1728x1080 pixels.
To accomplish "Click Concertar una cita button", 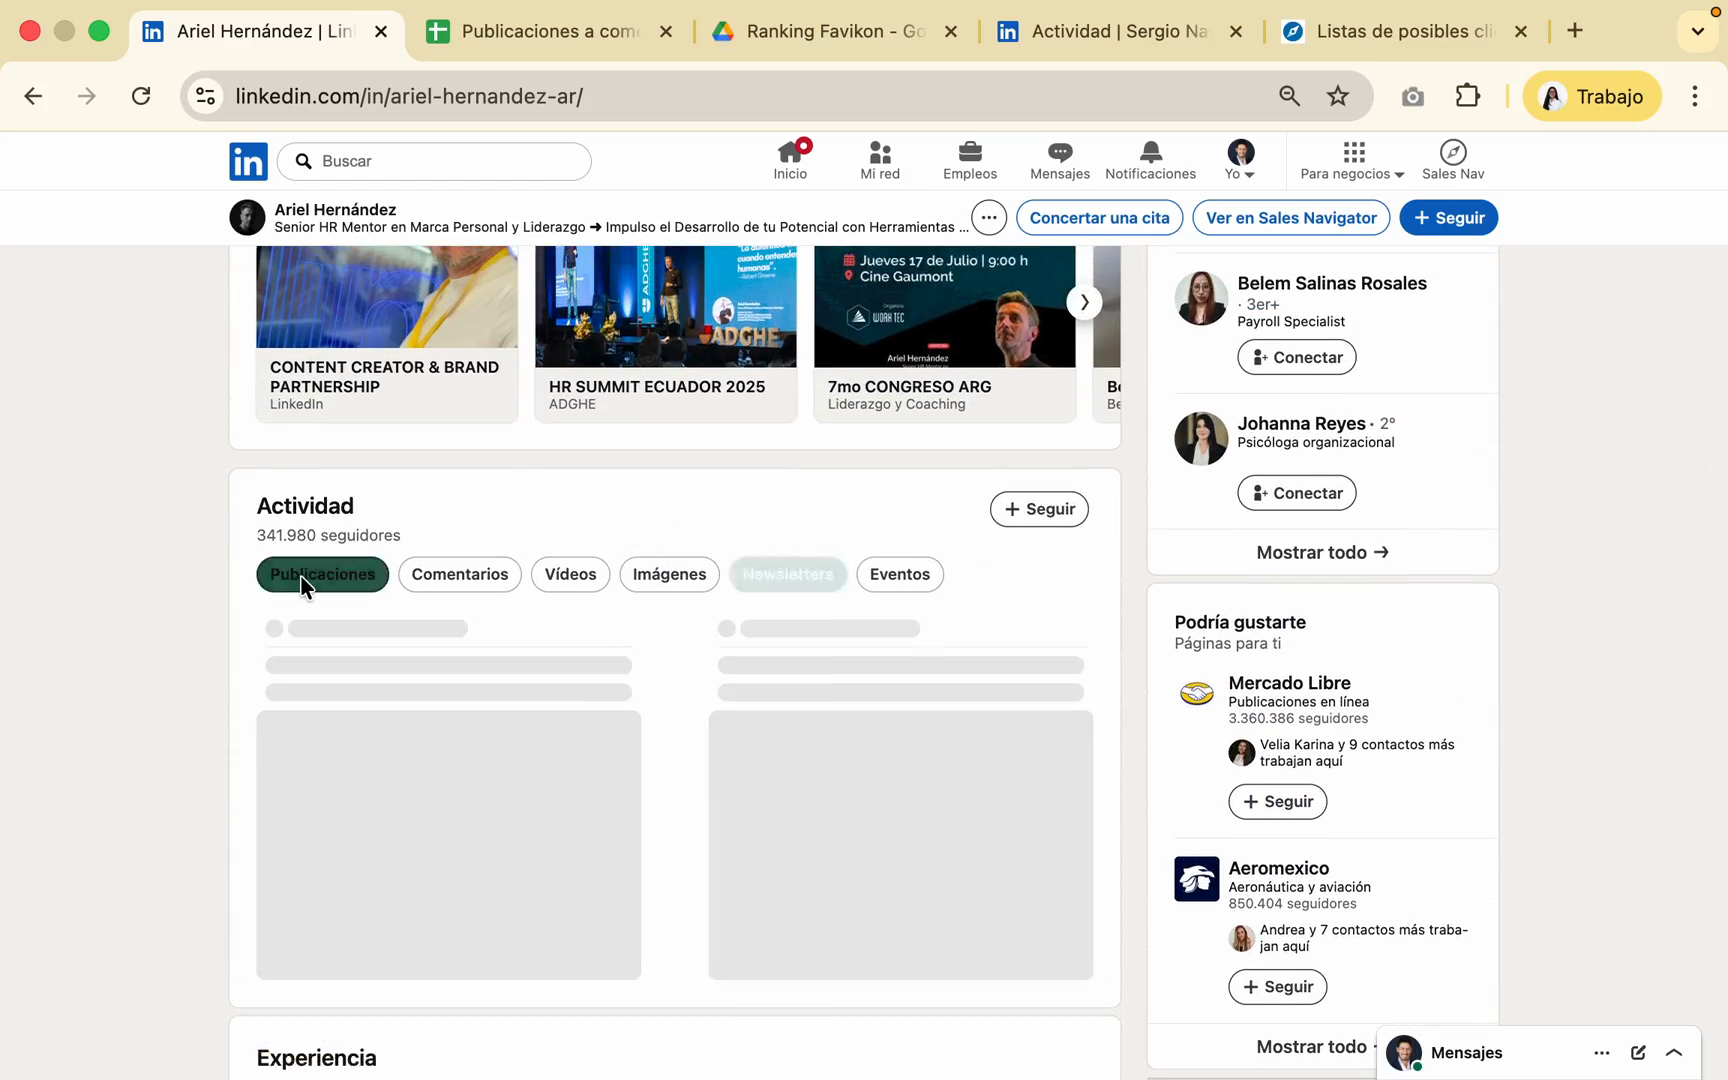I will click(1099, 218).
